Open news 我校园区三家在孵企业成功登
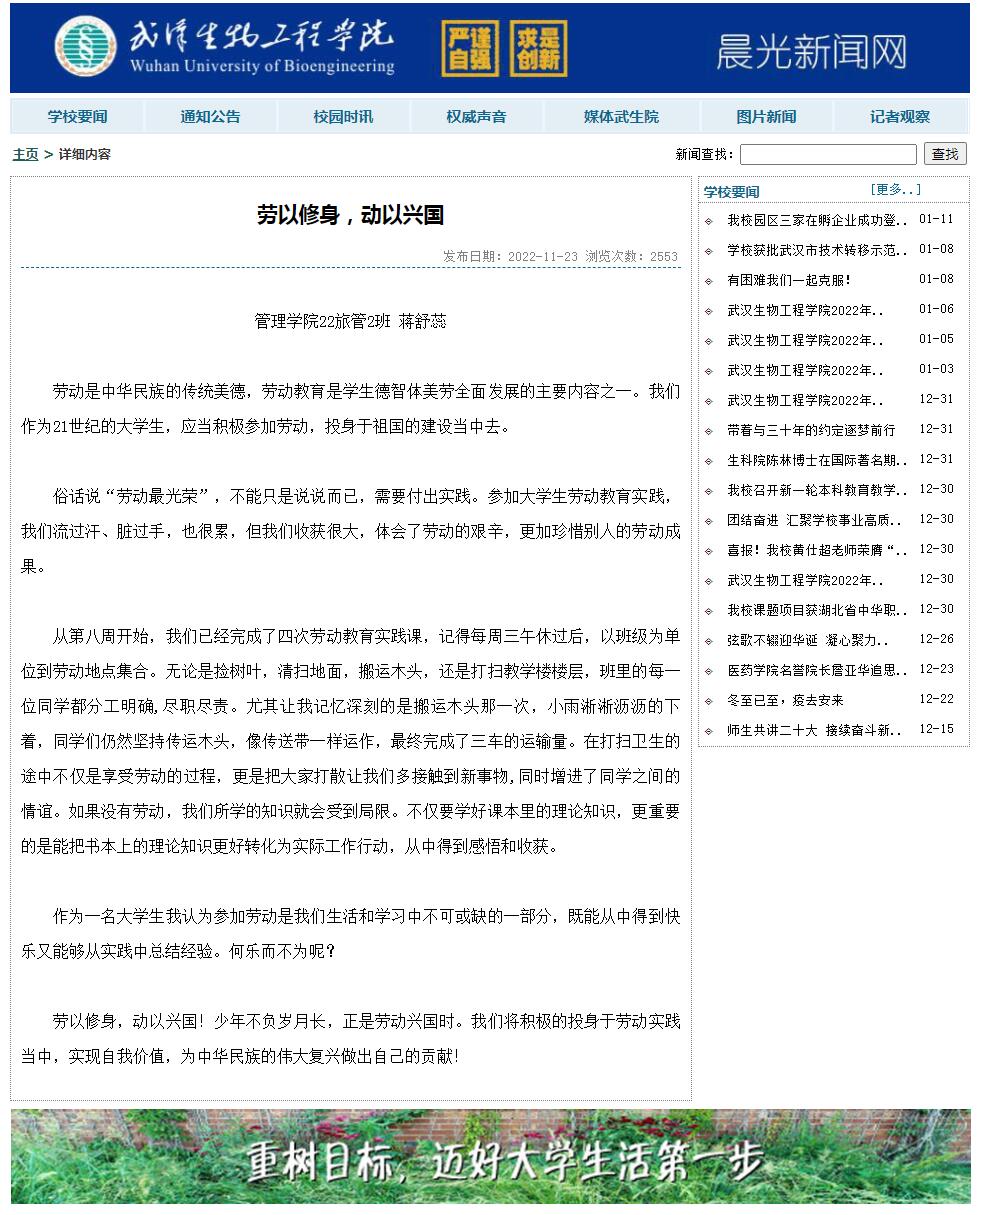This screenshot has width=982, height=1215. (x=817, y=220)
